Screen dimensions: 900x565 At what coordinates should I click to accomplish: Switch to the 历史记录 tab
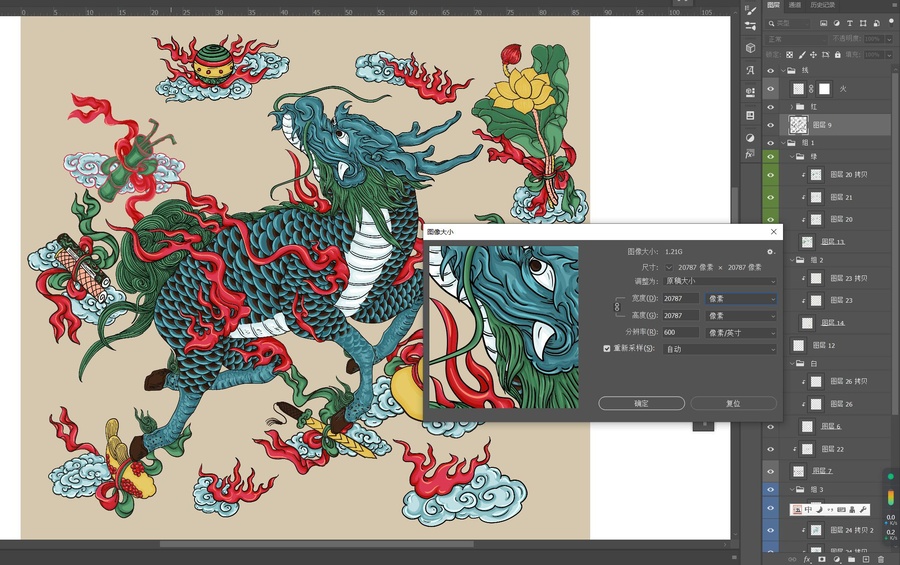click(x=823, y=5)
